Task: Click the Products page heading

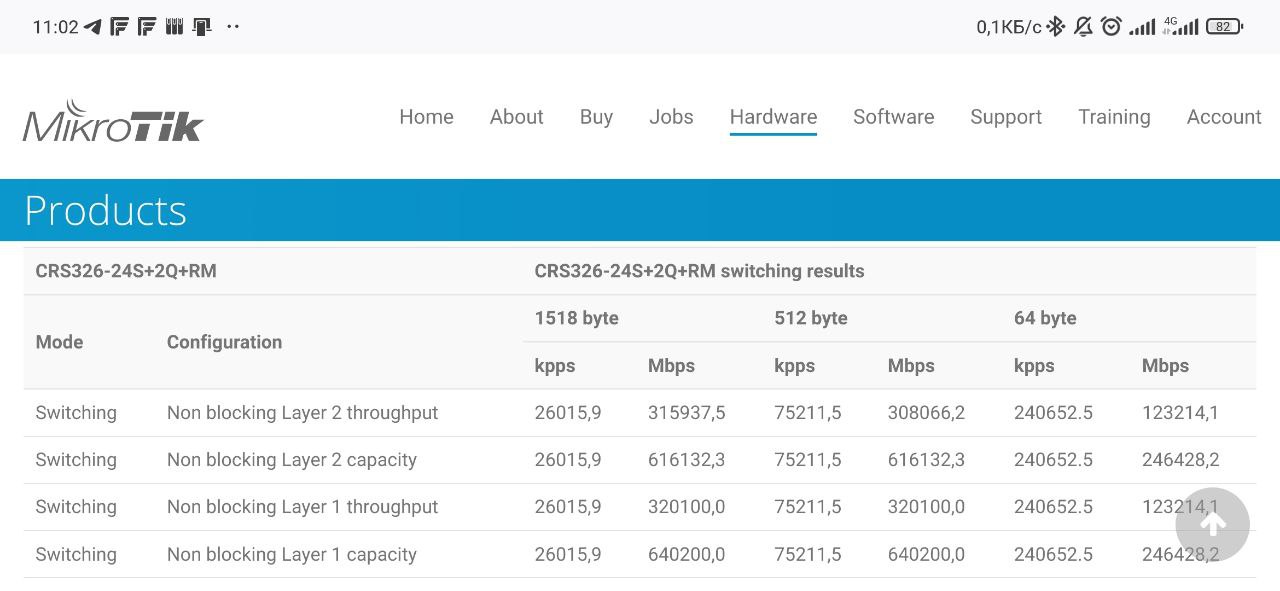Action: point(105,210)
